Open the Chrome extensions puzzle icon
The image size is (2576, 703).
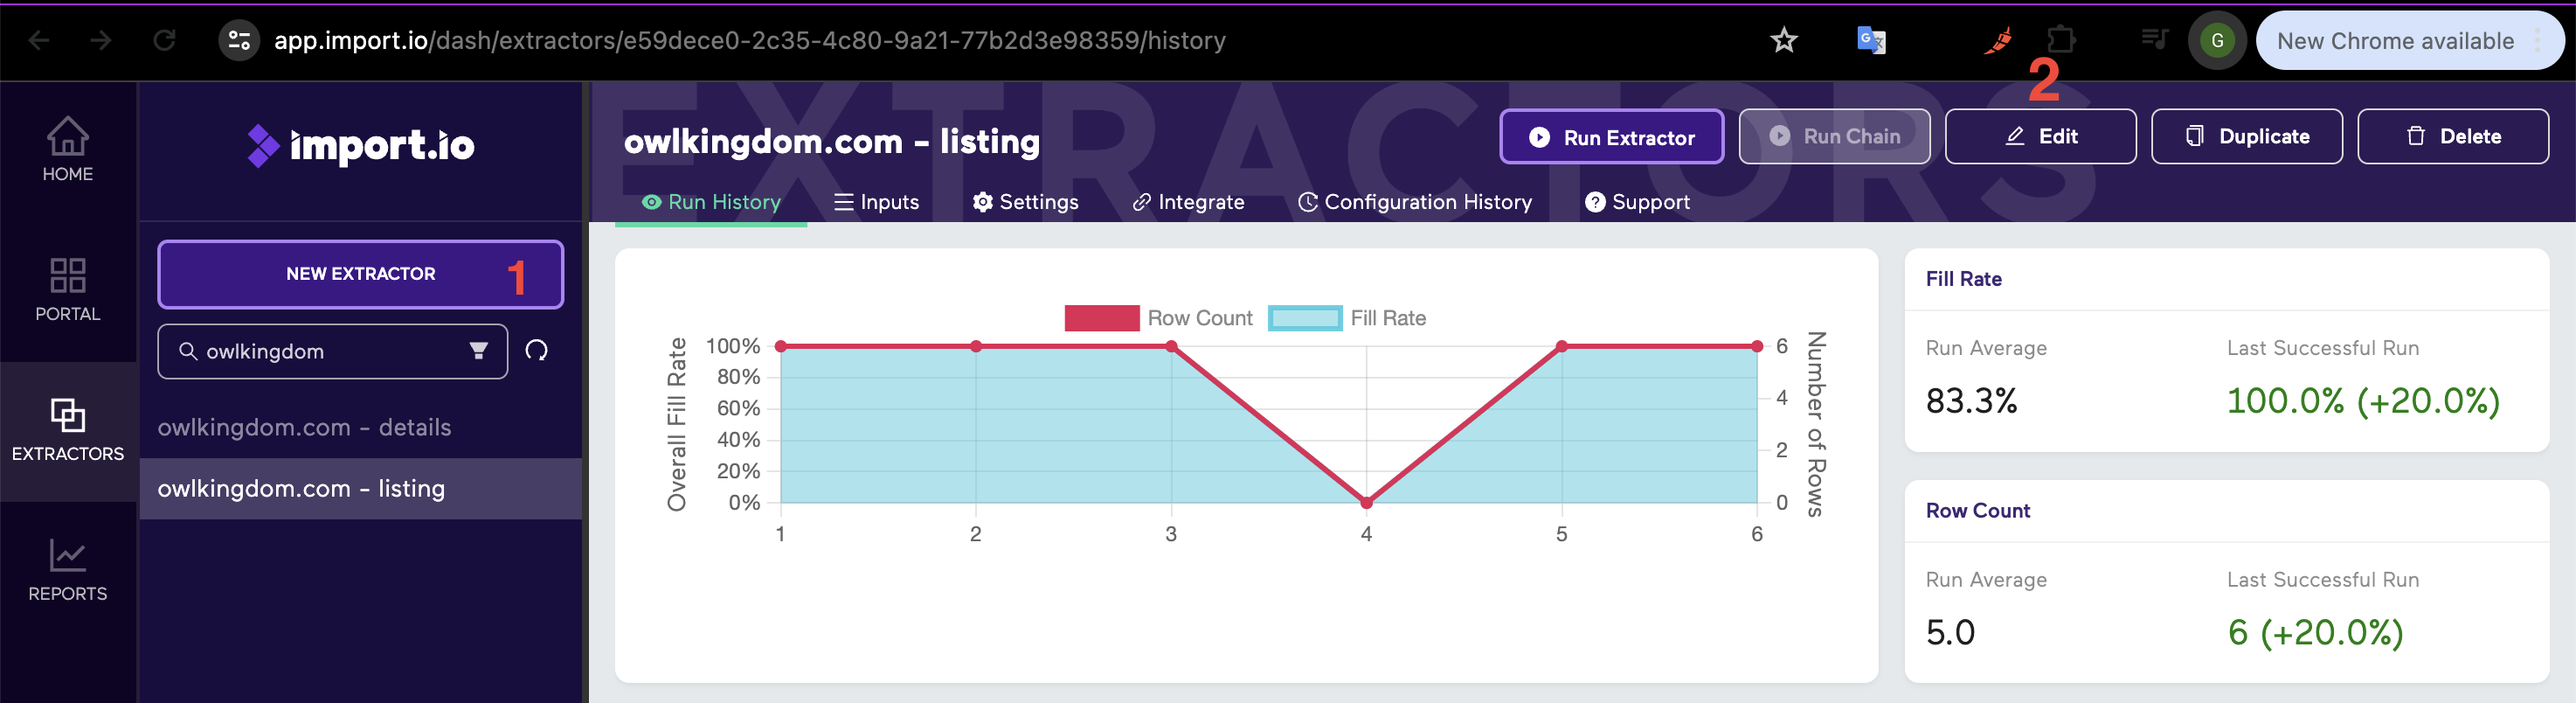click(x=2061, y=41)
